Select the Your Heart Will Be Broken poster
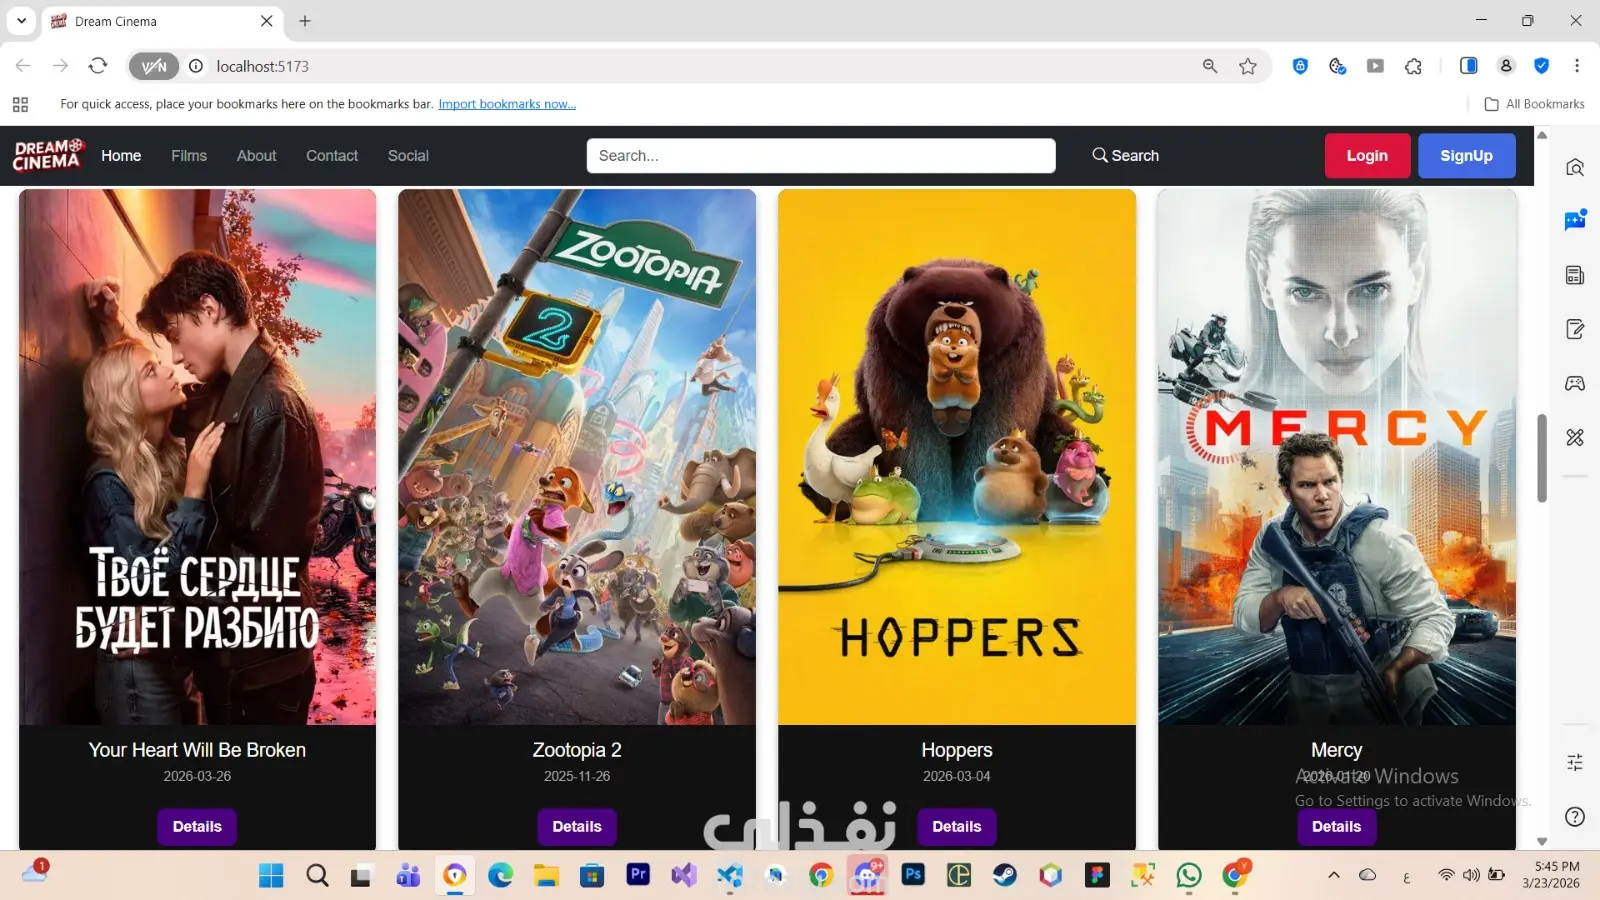Viewport: 1600px width, 900px height. coord(197,457)
